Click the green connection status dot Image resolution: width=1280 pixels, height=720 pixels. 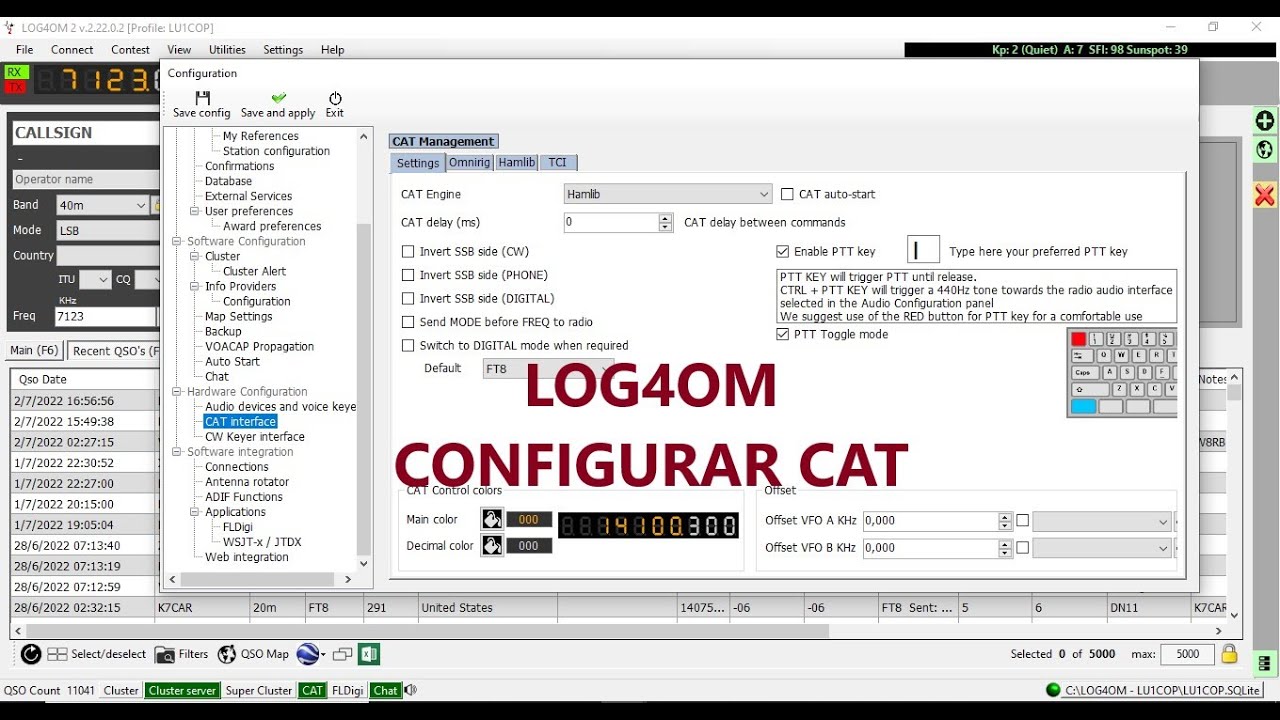[x=1052, y=690]
